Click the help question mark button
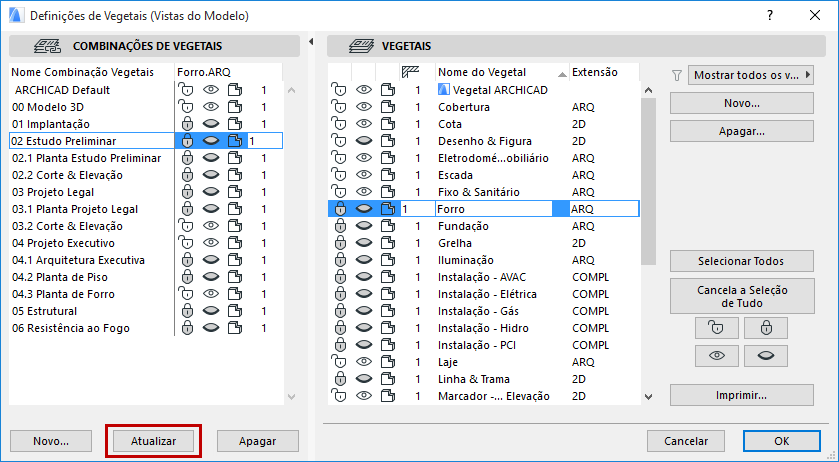 (x=769, y=16)
